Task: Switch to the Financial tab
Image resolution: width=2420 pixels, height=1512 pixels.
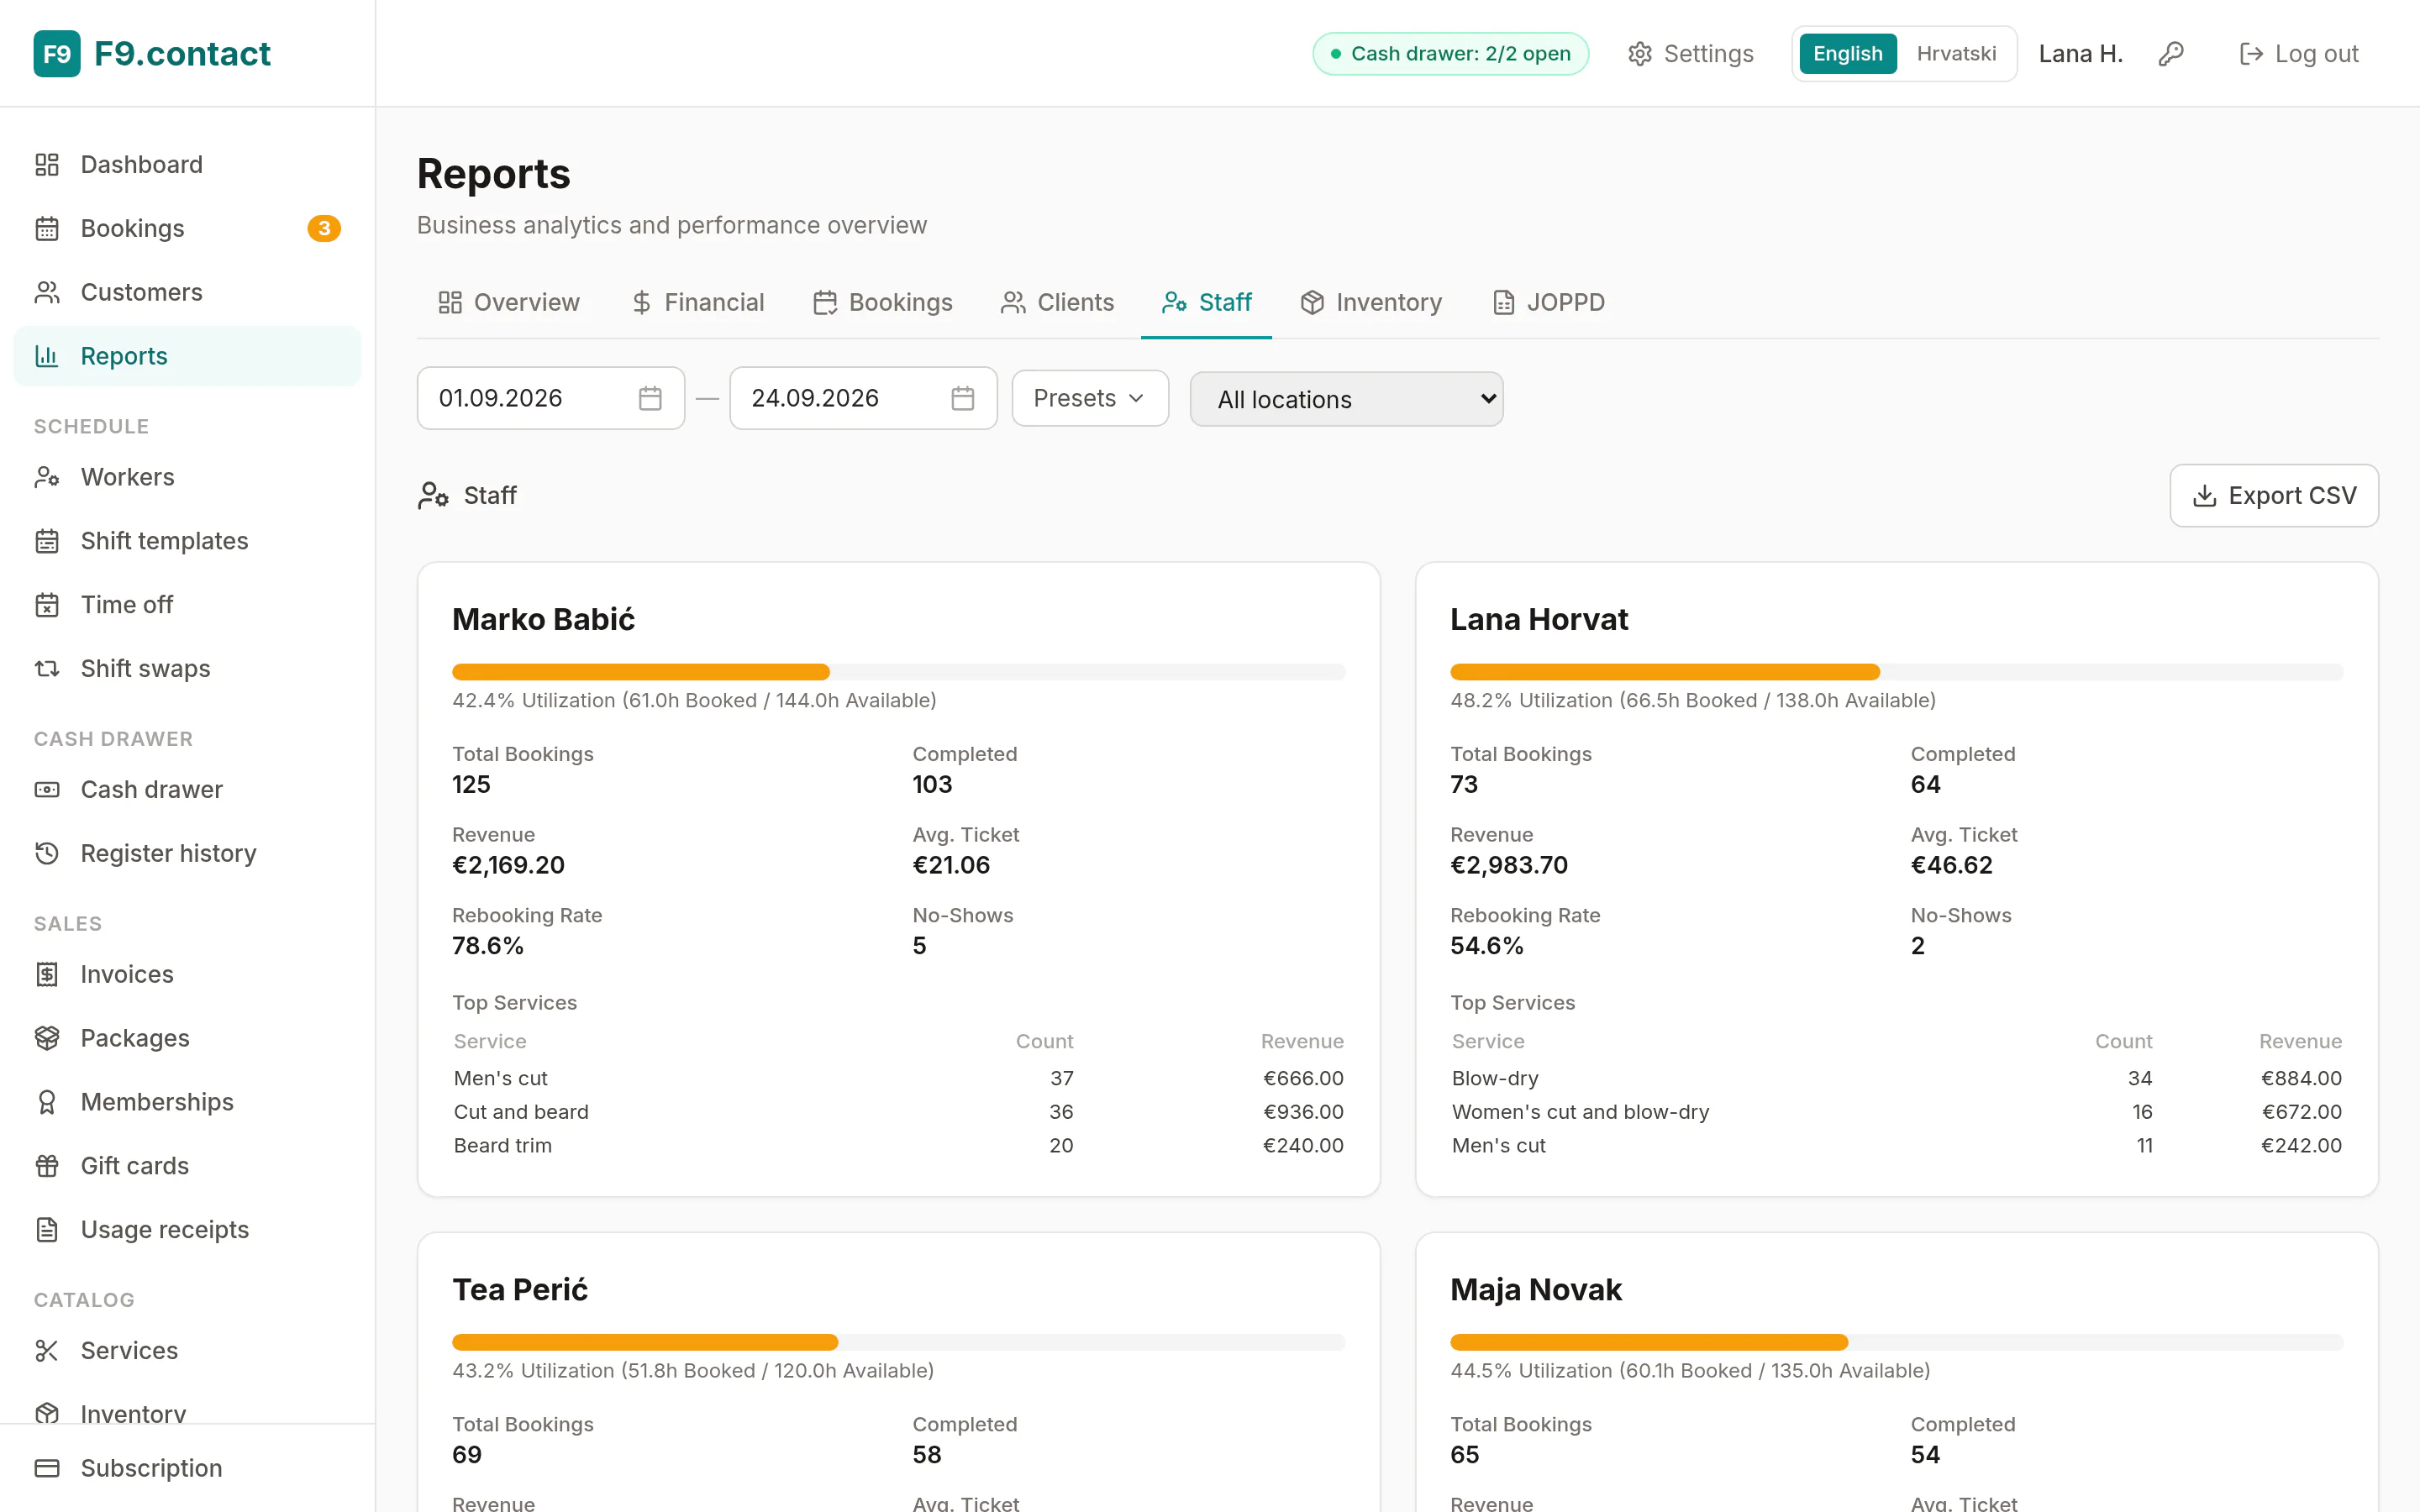Action: pyautogui.click(x=698, y=302)
